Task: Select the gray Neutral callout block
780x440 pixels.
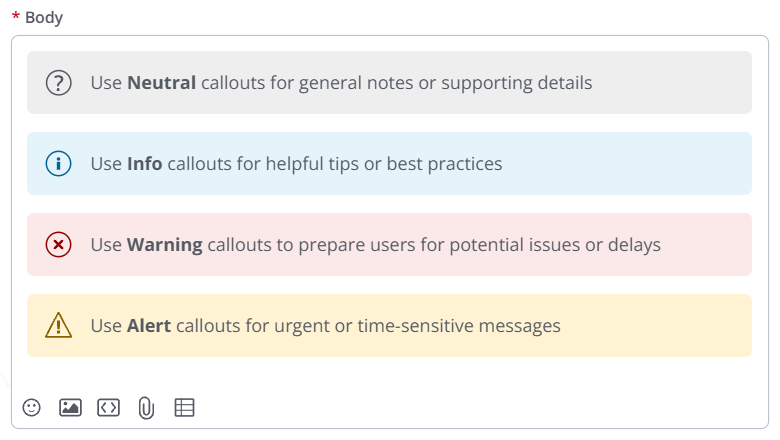Action: click(390, 83)
